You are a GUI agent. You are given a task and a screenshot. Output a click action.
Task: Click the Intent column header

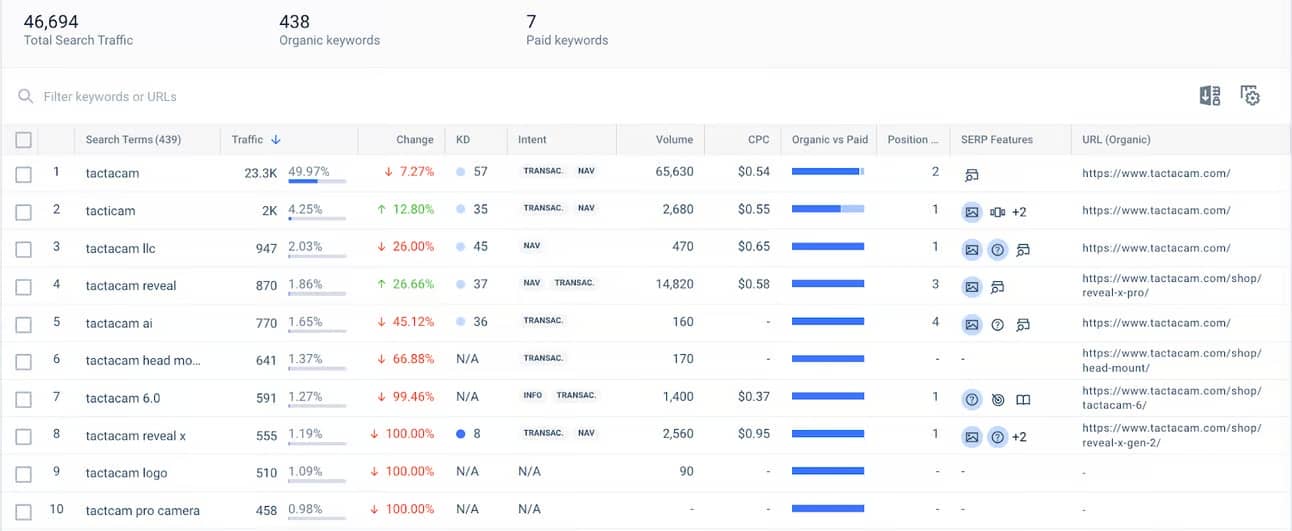(532, 140)
